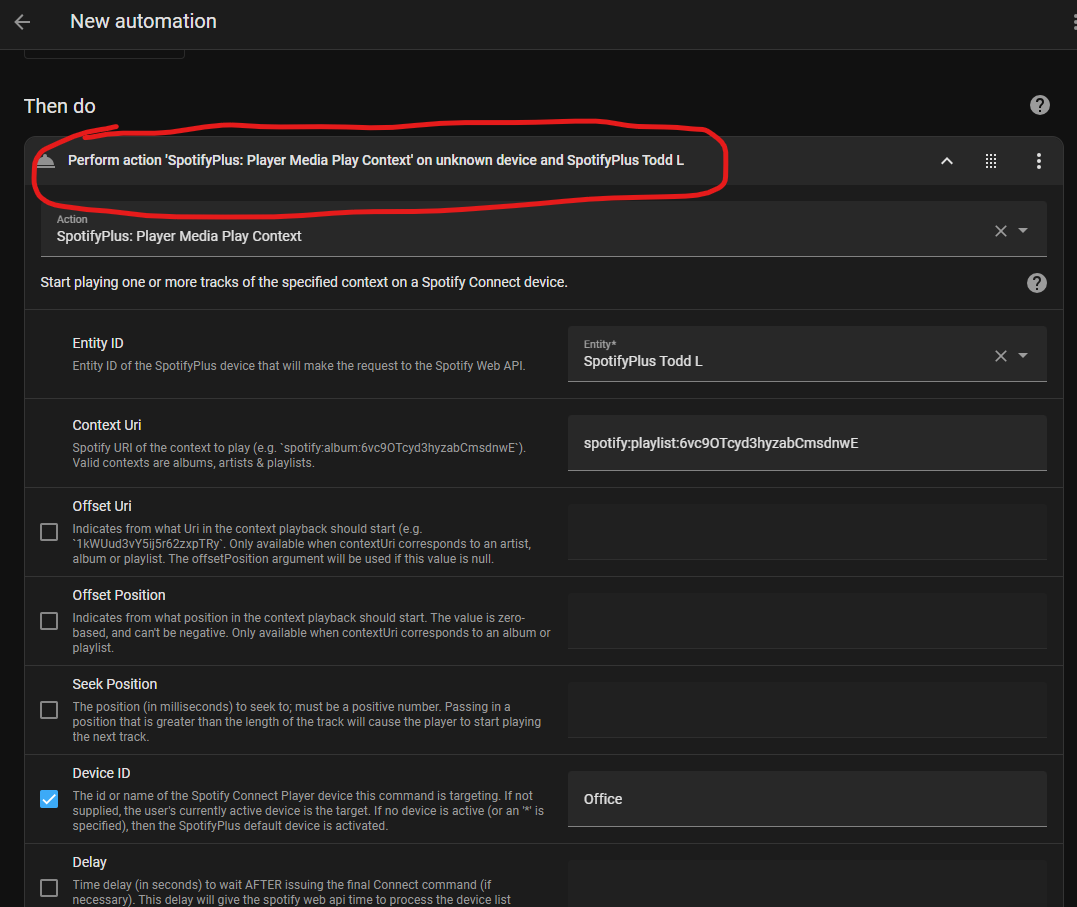Collapse the Perform action card
This screenshot has height=907, width=1077.
coord(946,161)
